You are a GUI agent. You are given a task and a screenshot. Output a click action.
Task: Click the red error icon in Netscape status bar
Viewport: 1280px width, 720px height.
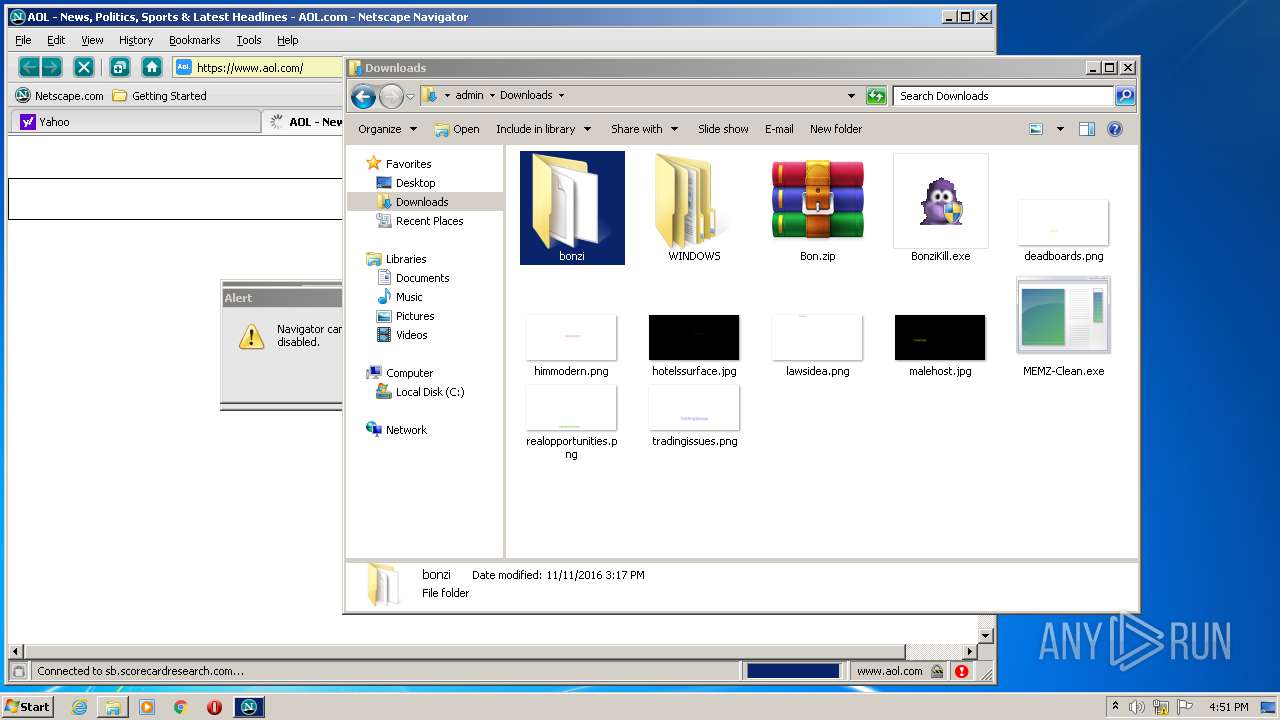click(x=961, y=671)
